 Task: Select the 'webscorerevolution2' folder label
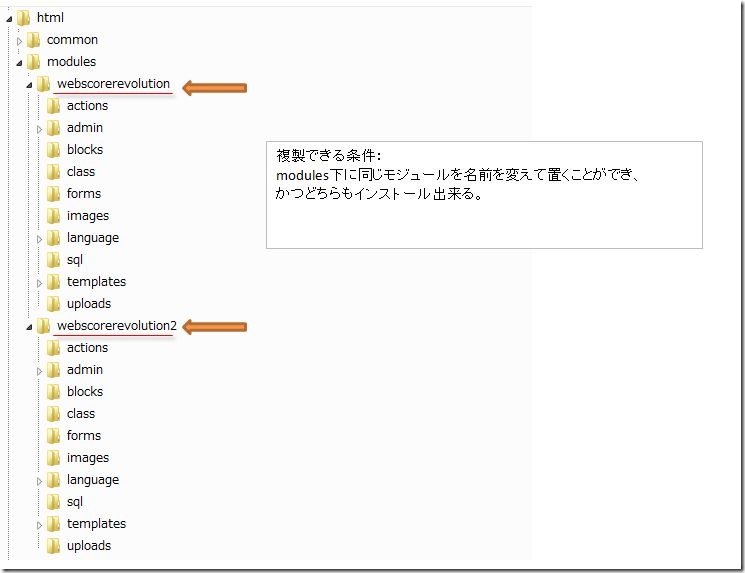click(117, 325)
